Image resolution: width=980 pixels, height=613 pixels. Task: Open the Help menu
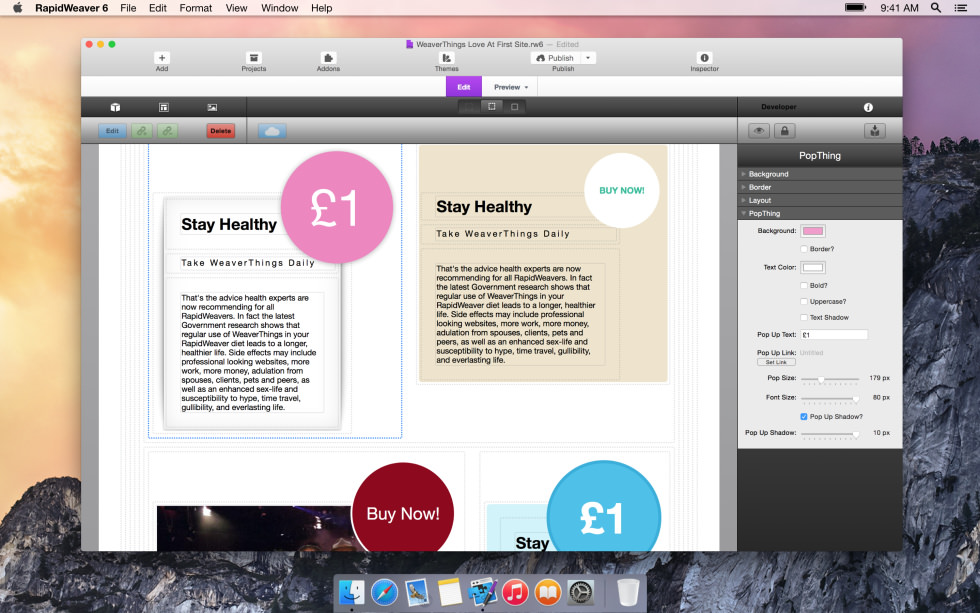[321, 8]
